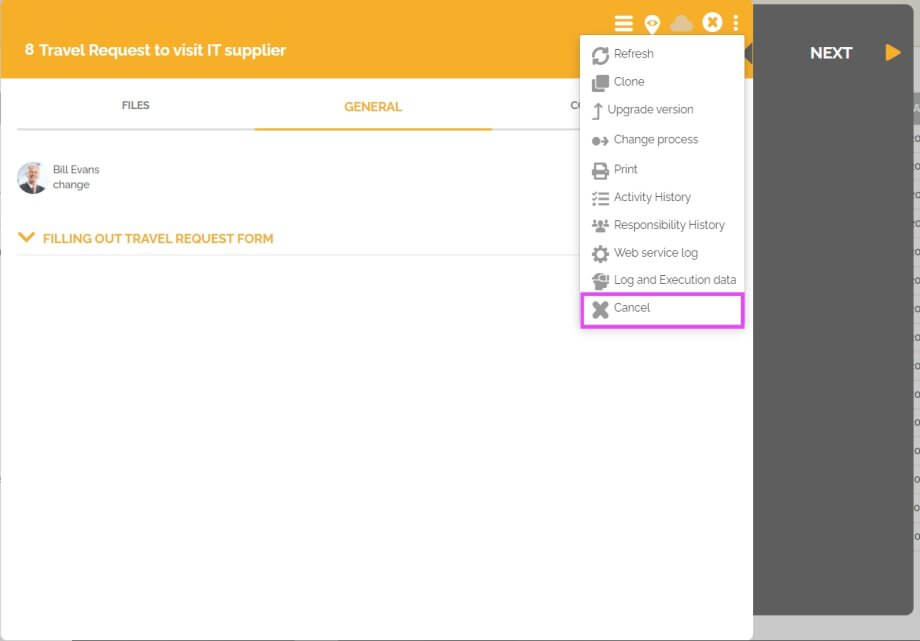Open the Print option
The height and width of the screenshot is (641, 920).
tap(626, 169)
